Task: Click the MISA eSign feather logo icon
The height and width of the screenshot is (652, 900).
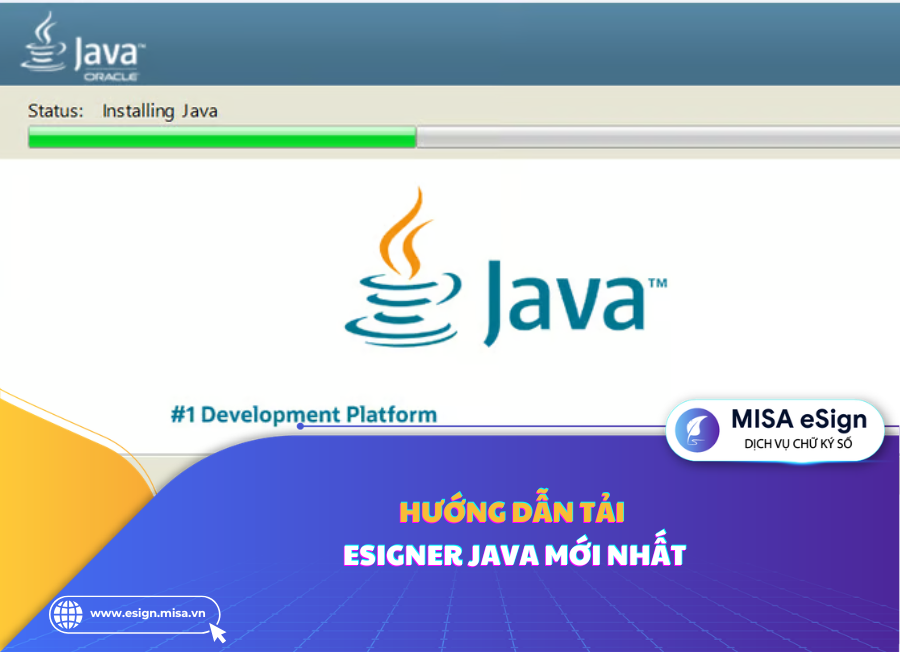Action: coord(697,430)
